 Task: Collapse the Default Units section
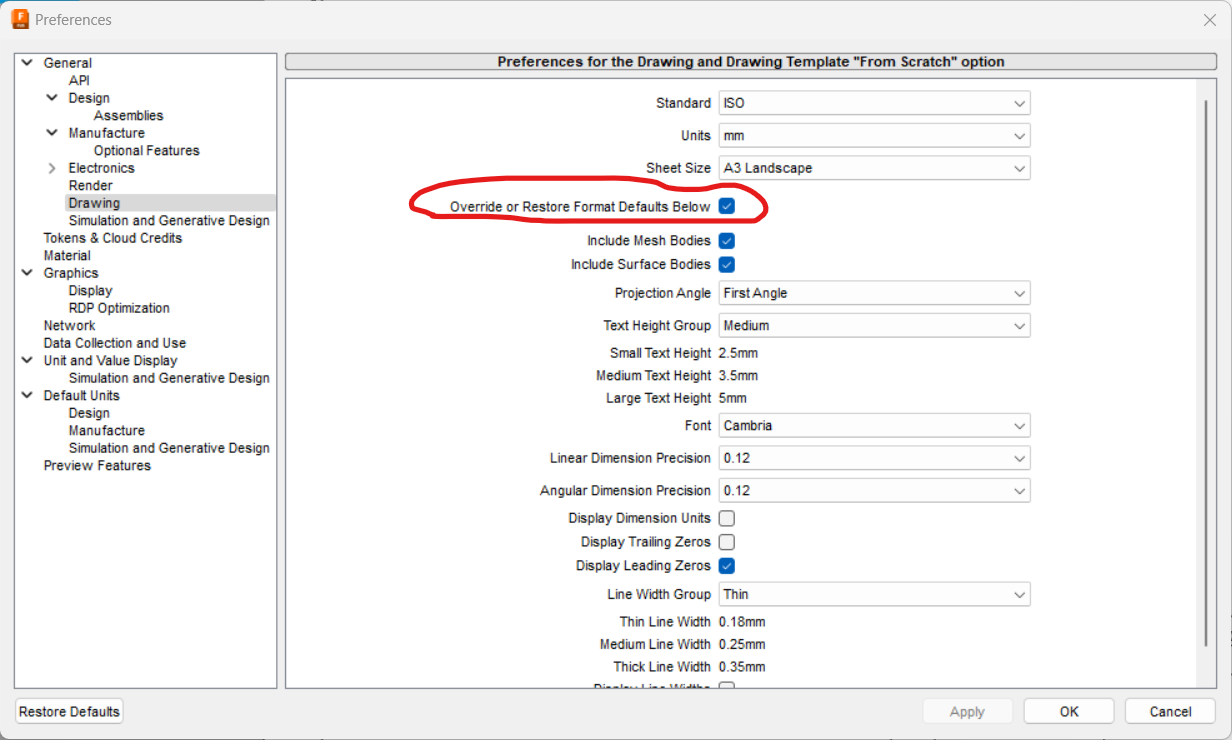(x=26, y=395)
